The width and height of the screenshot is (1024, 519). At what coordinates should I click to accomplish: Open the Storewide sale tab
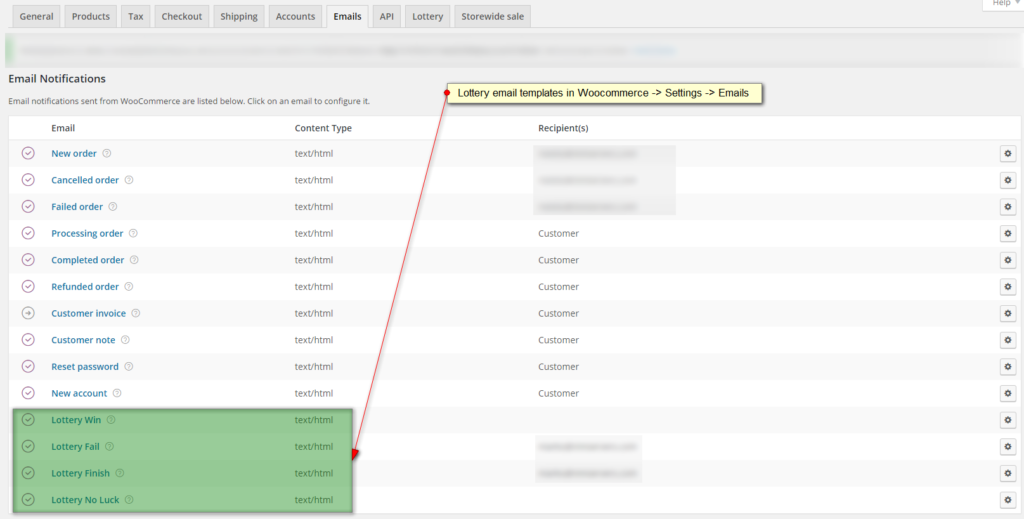click(492, 16)
